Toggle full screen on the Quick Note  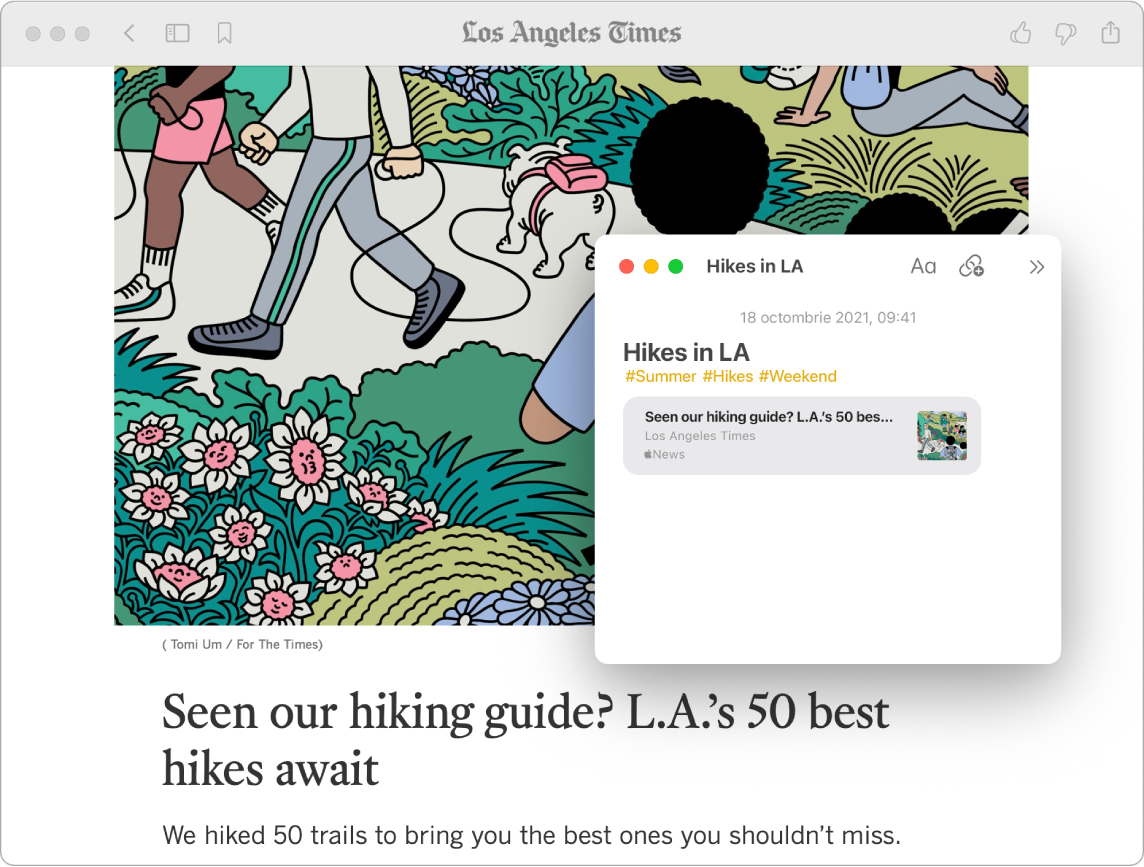click(675, 266)
